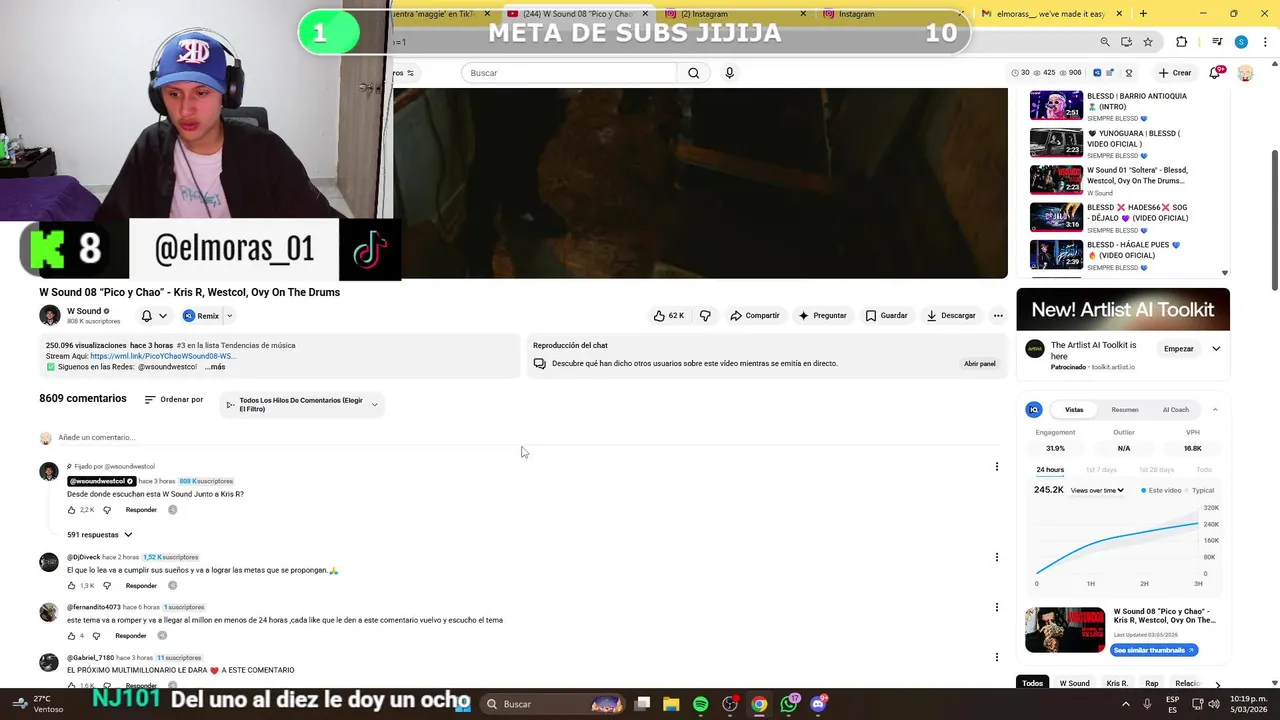Expand the description with '...más'

[215, 367]
